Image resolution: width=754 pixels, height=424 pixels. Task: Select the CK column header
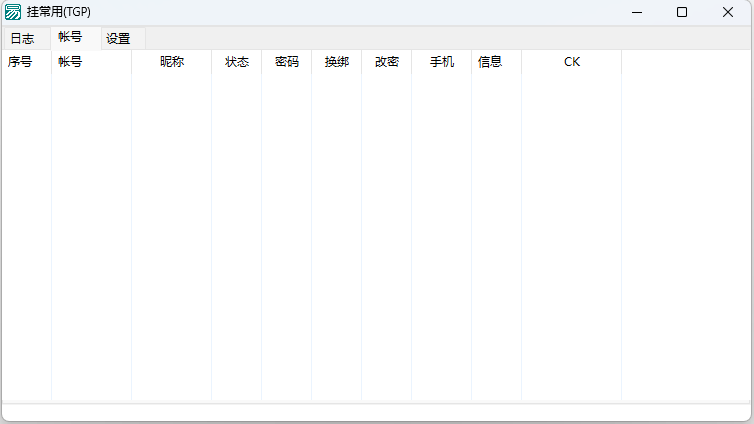[572, 62]
